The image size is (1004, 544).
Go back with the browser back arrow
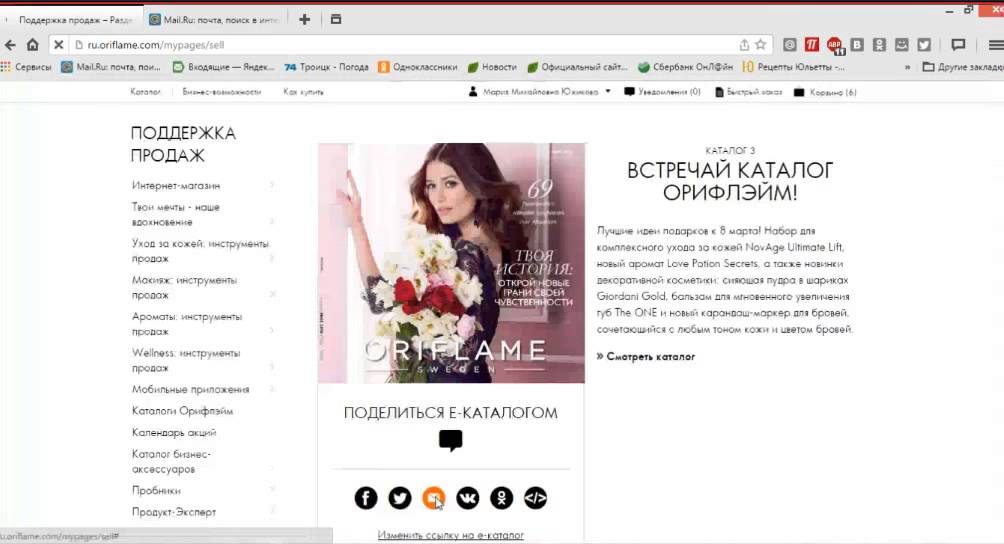[10, 45]
